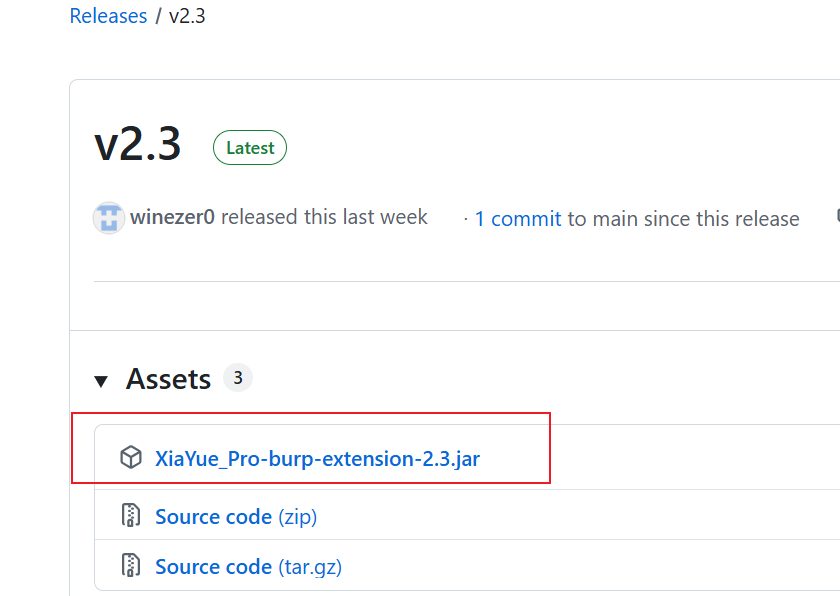Click the cut-off icon right of the commit text
Viewport: 840px width, 596px height.
tap(836, 217)
